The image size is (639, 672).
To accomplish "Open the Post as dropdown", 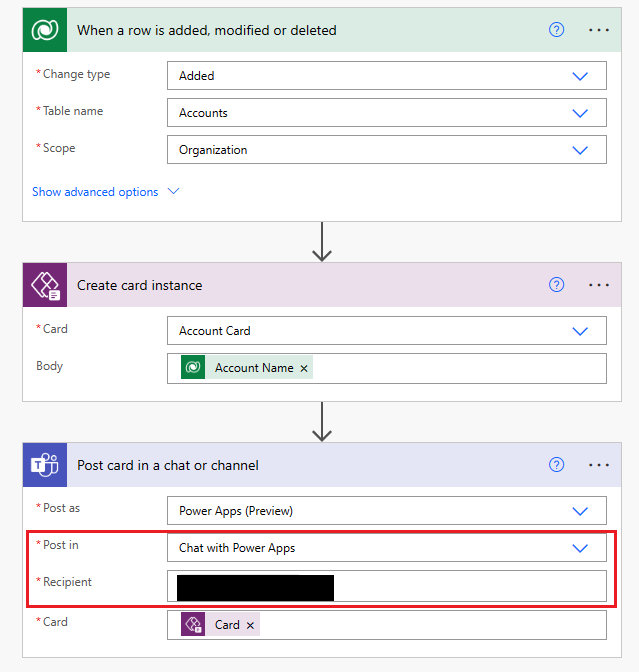I will (387, 510).
